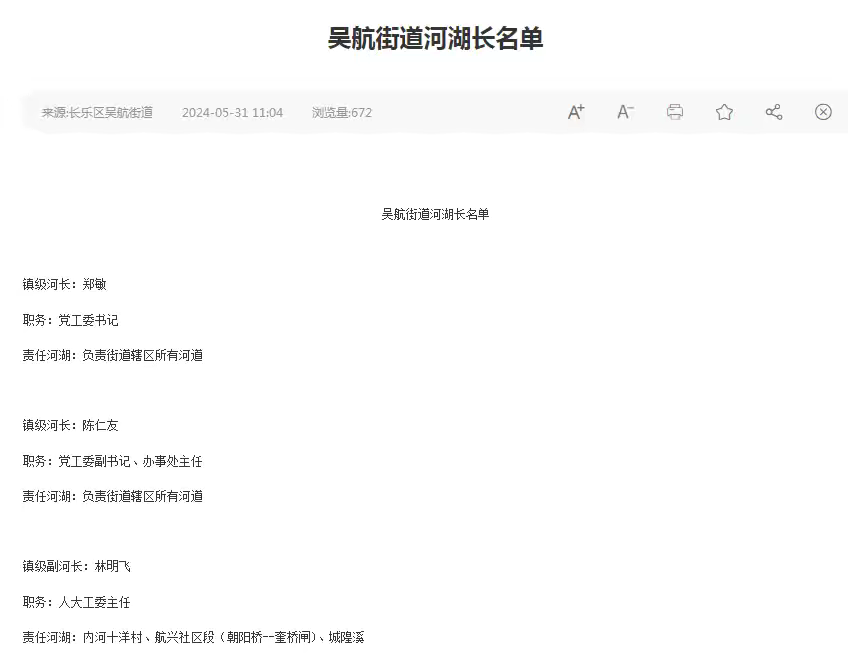848x666 pixels.
Task: Click the line 镇级河长：陈仁友
Action: [x=71, y=426]
